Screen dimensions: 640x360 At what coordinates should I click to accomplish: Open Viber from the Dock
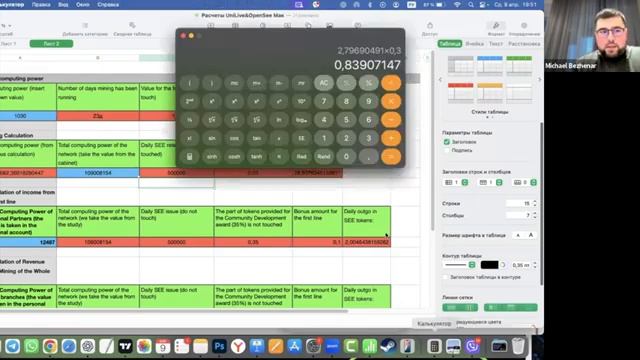click(472, 347)
